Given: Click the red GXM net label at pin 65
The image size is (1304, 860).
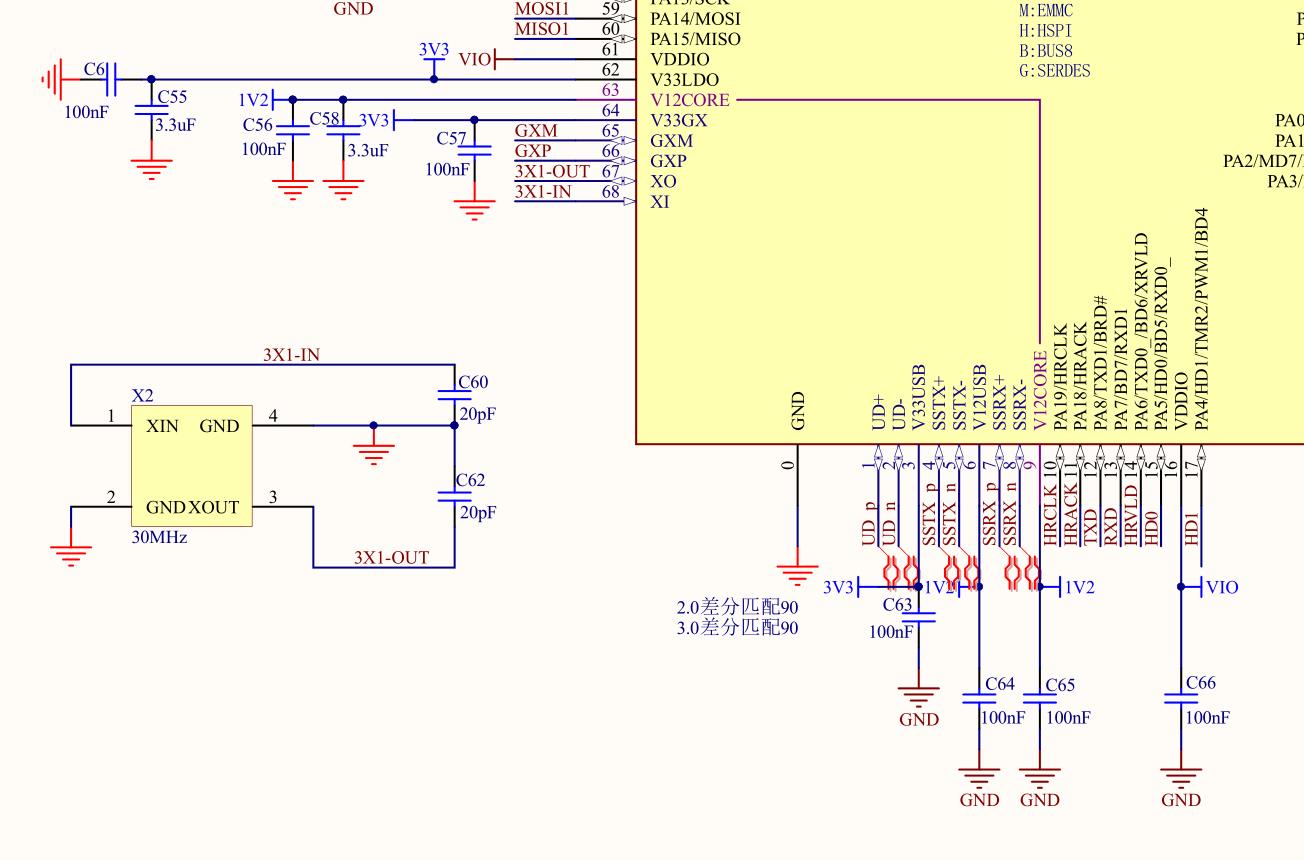Looking at the screenshot, I should [536, 131].
